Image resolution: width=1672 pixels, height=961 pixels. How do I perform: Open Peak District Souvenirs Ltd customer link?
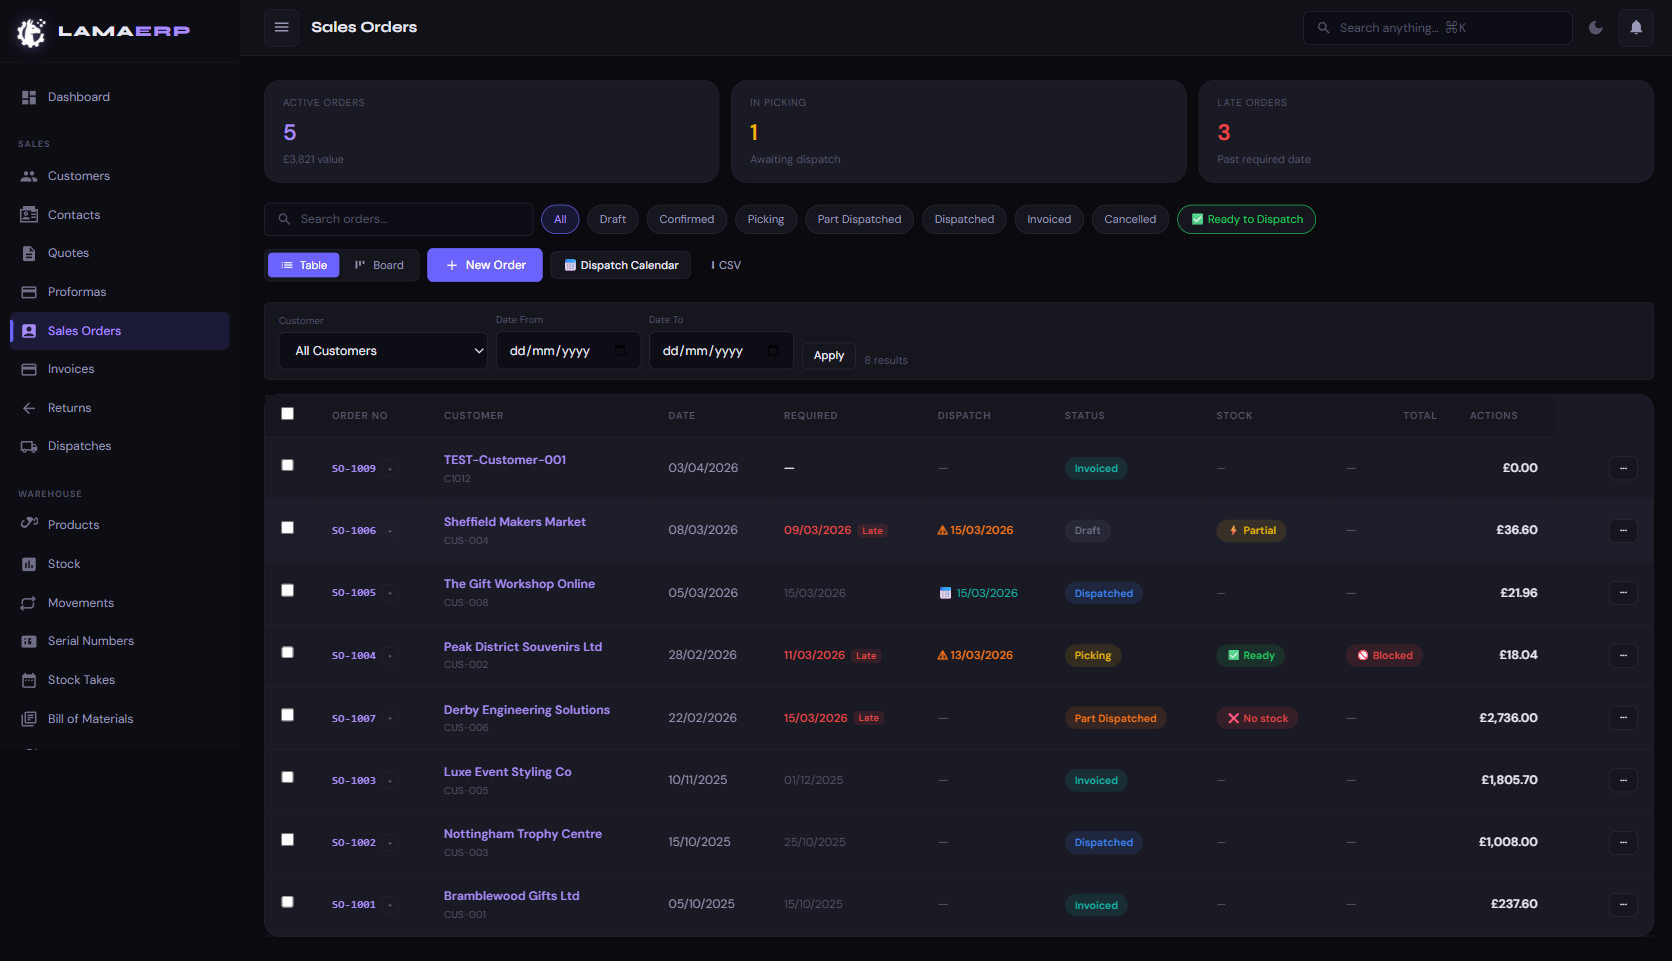(523, 647)
